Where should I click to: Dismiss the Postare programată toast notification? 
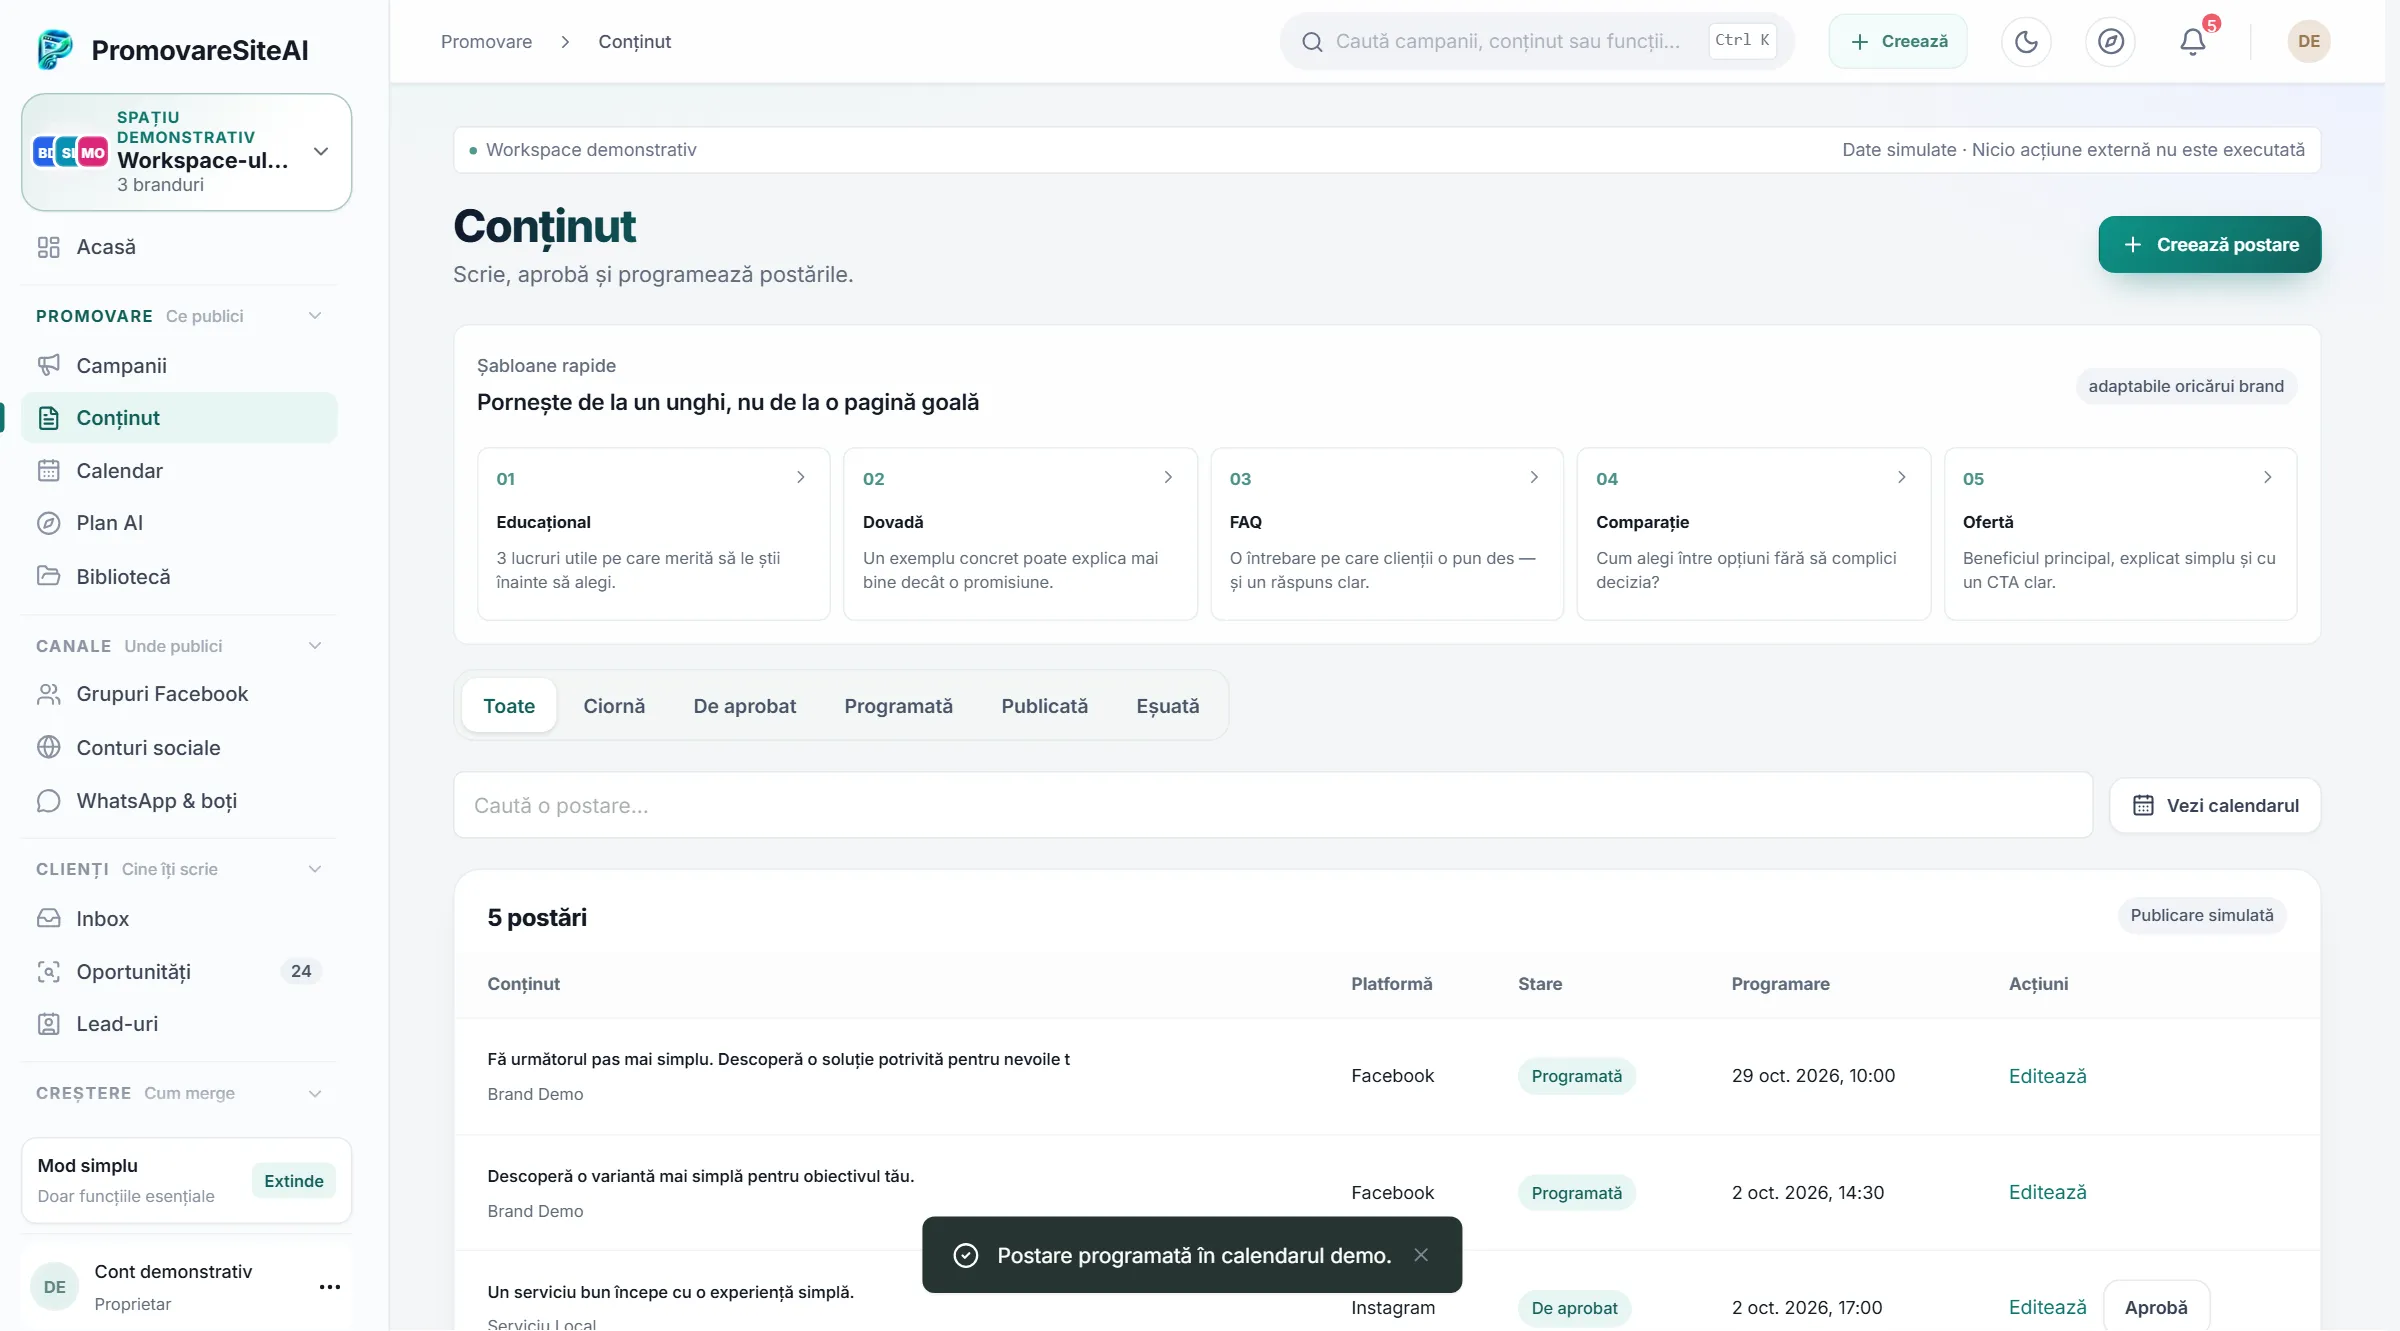(1420, 1255)
